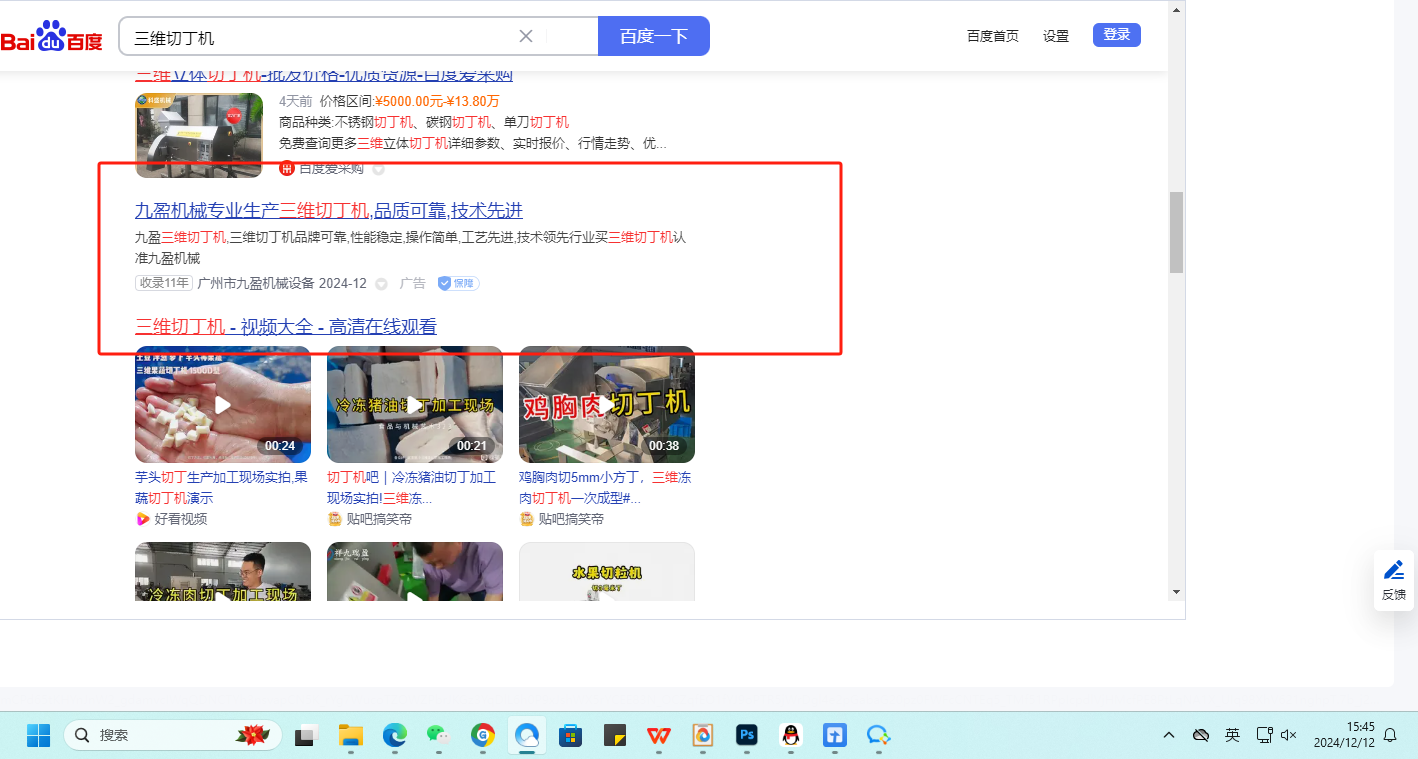Go to 百度首页
Screen dimensions: 1418x759
[x=993, y=36]
